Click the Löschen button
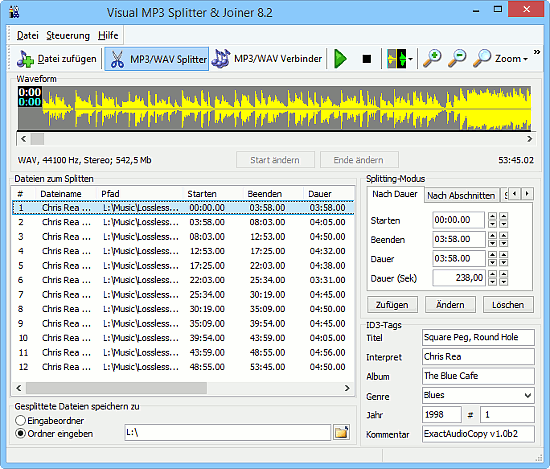The height and width of the screenshot is (469, 550). pos(508,304)
